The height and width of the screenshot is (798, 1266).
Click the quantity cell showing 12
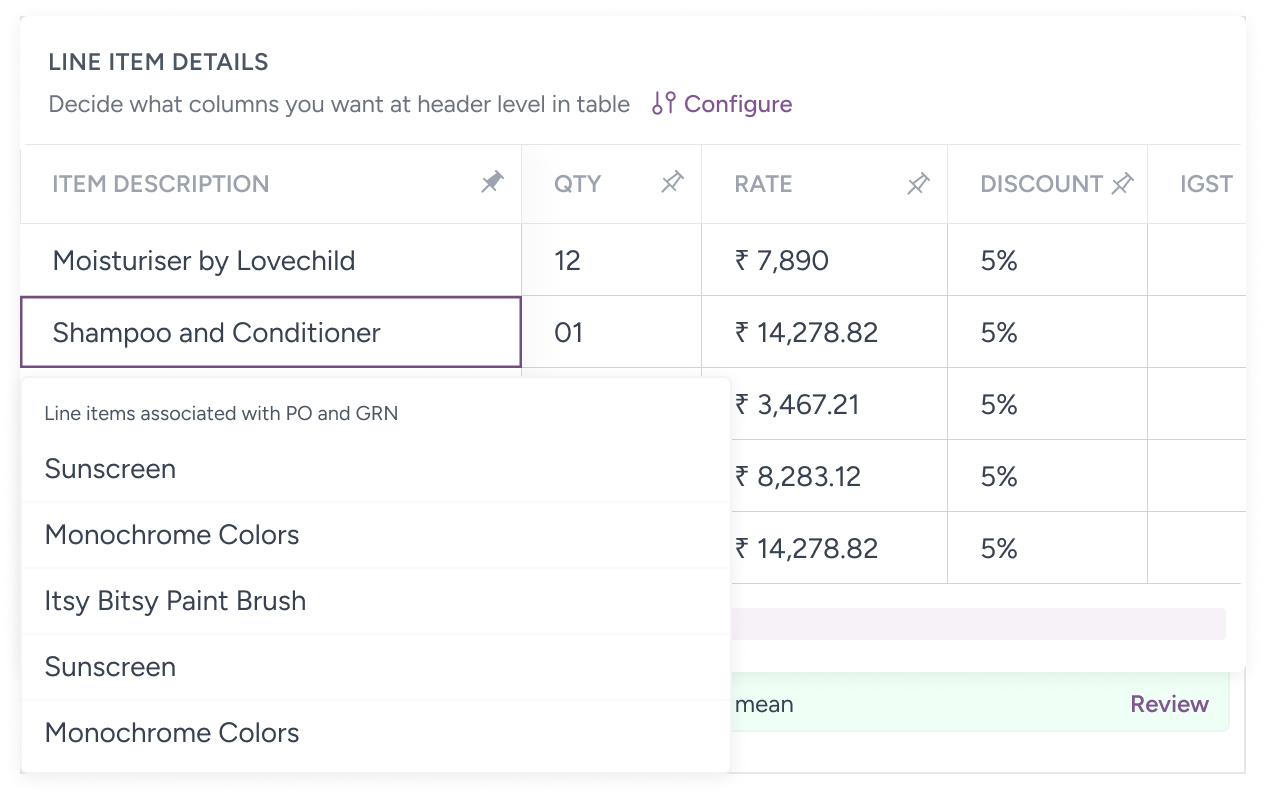[568, 261]
